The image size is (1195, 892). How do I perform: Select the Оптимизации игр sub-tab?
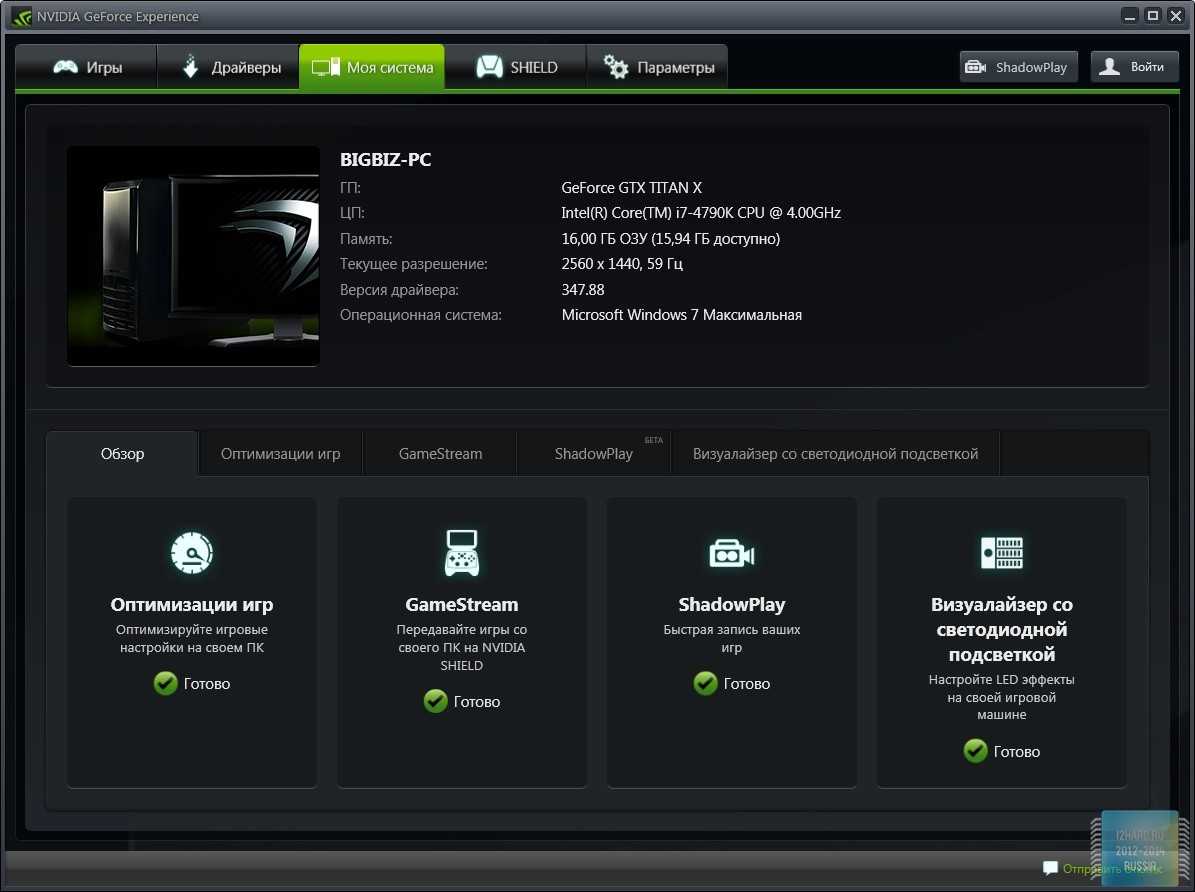(x=280, y=454)
